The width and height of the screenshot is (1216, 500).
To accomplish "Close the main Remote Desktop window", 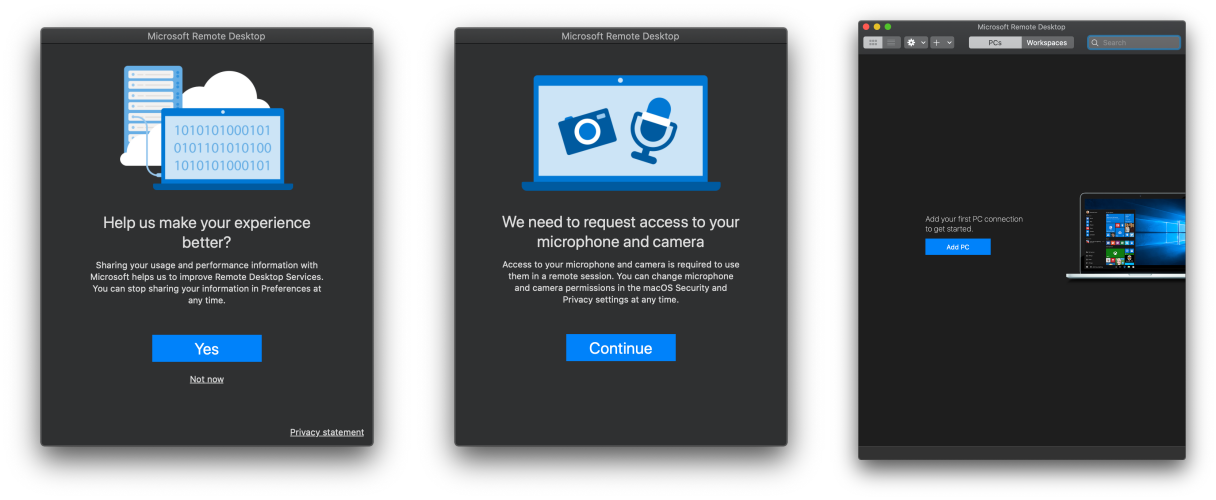I will [866, 27].
